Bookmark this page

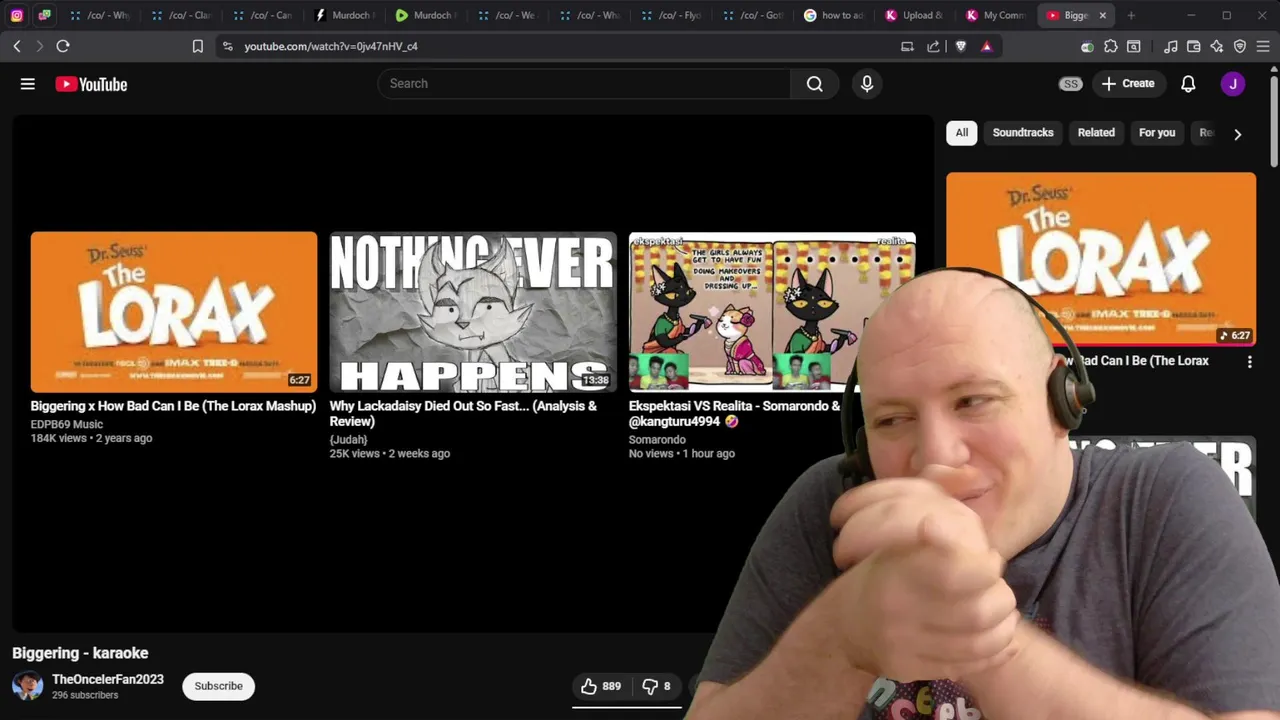coord(198,46)
